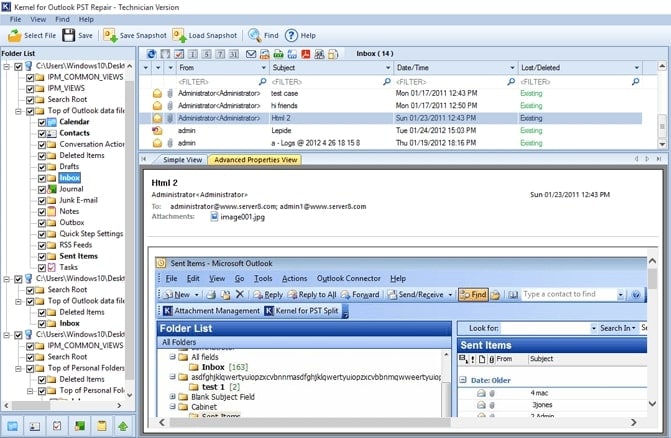671x438 pixels.
Task: Select the Quick Step Settings folder
Action: tap(91, 234)
